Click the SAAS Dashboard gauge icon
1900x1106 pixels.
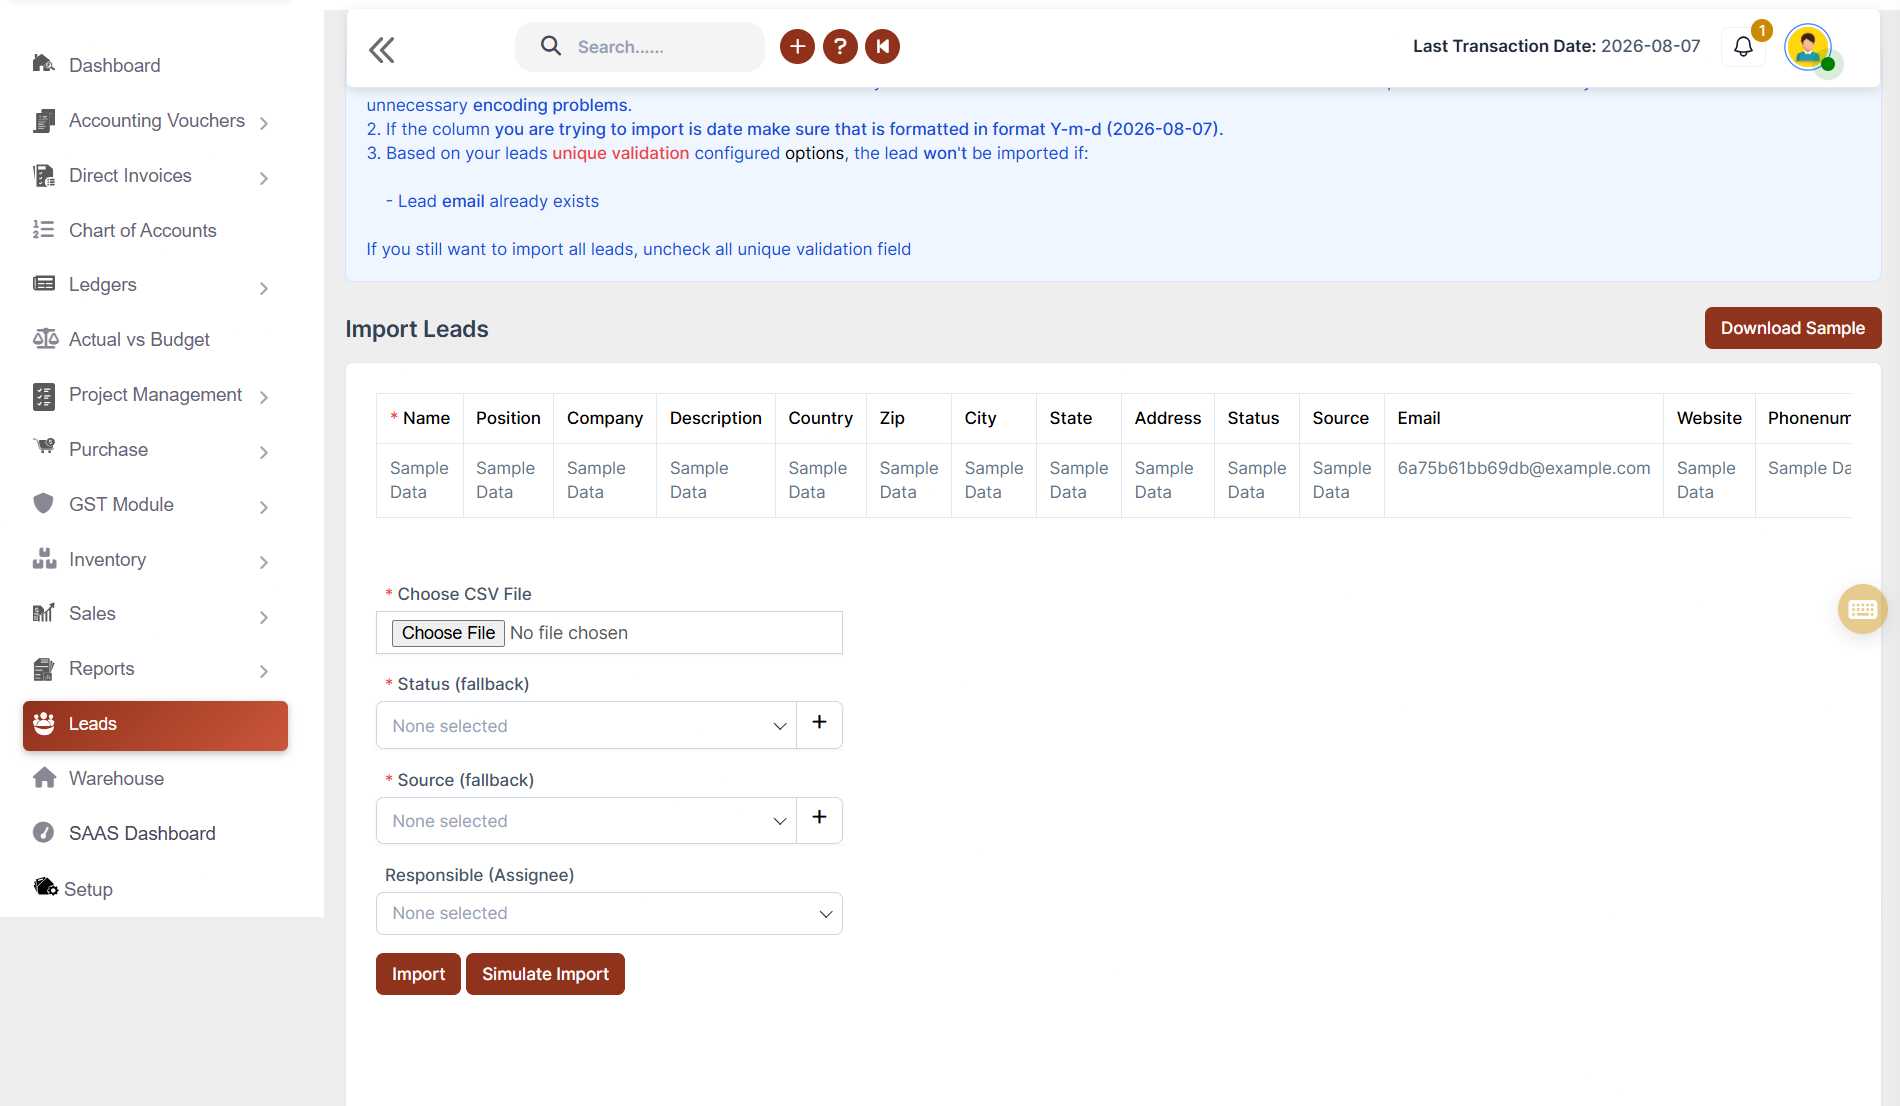(x=43, y=832)
